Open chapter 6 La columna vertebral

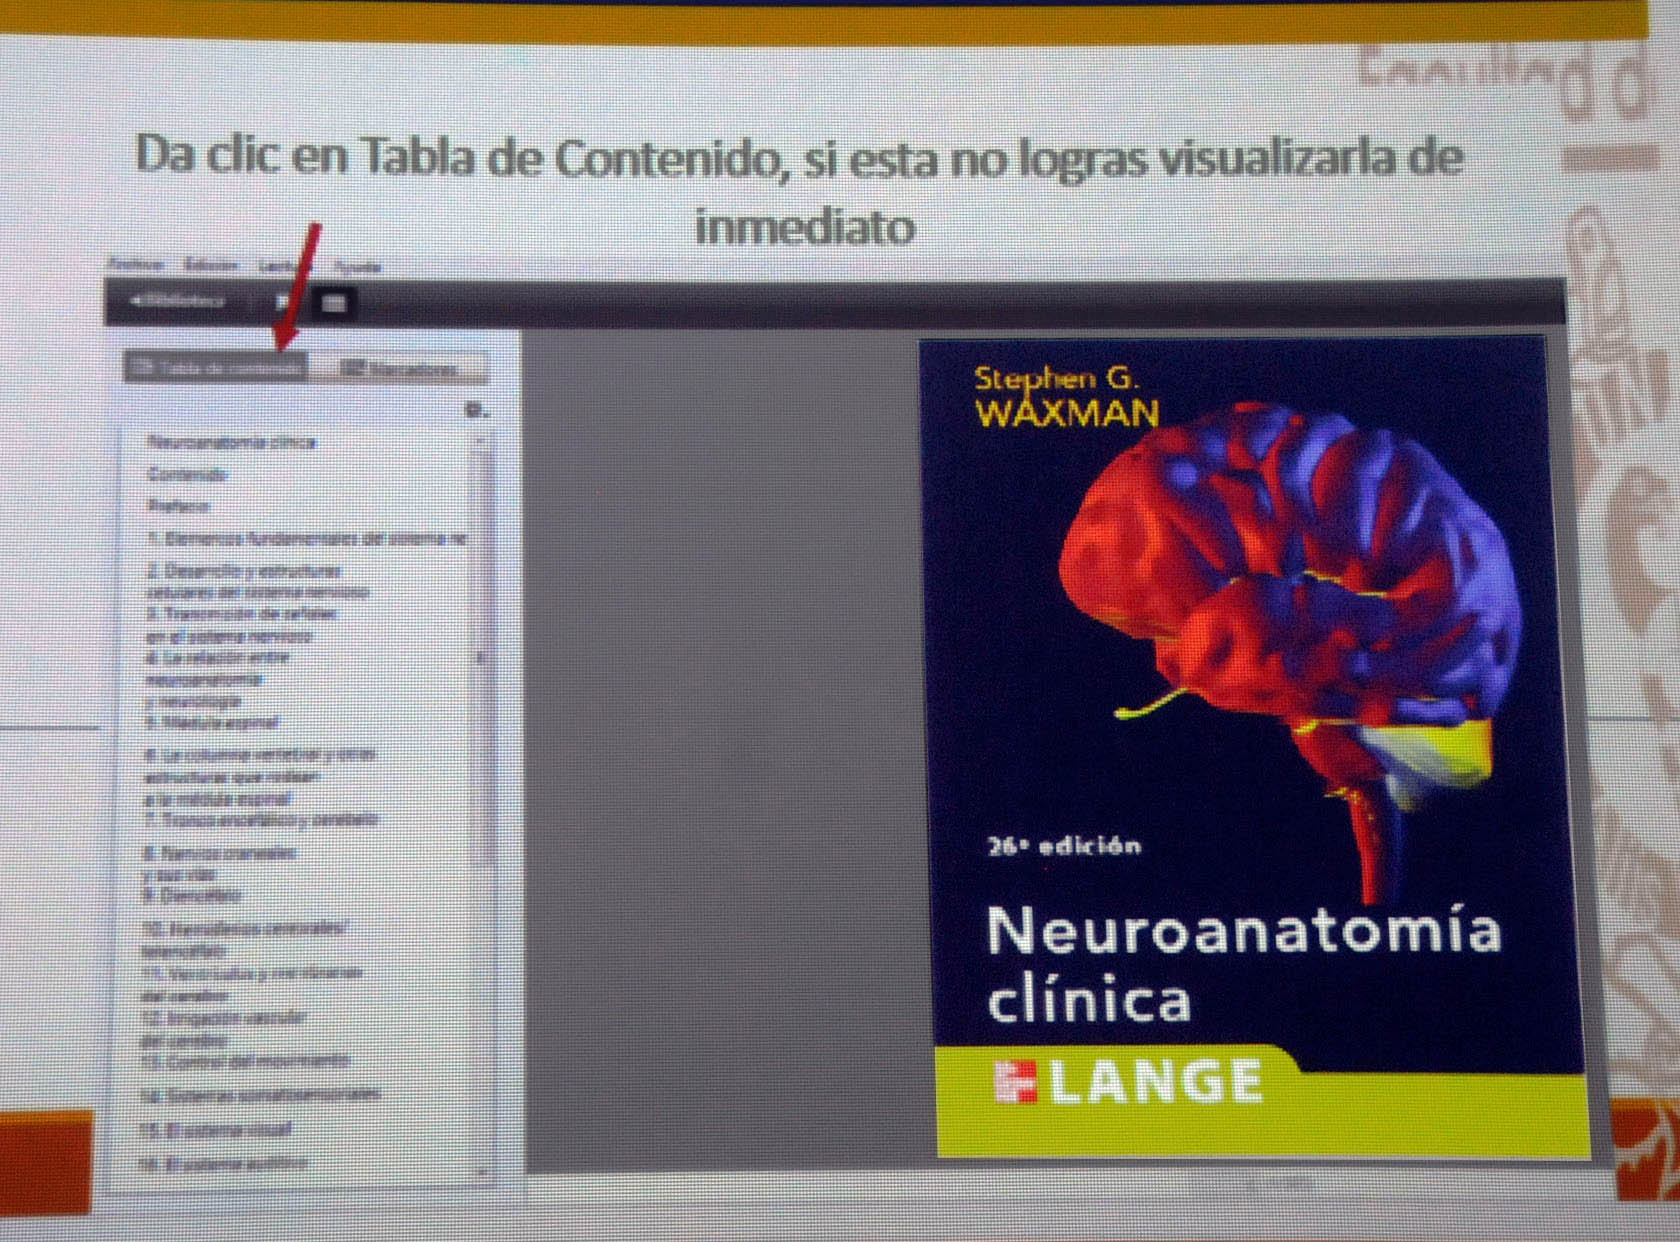point(260,776)
